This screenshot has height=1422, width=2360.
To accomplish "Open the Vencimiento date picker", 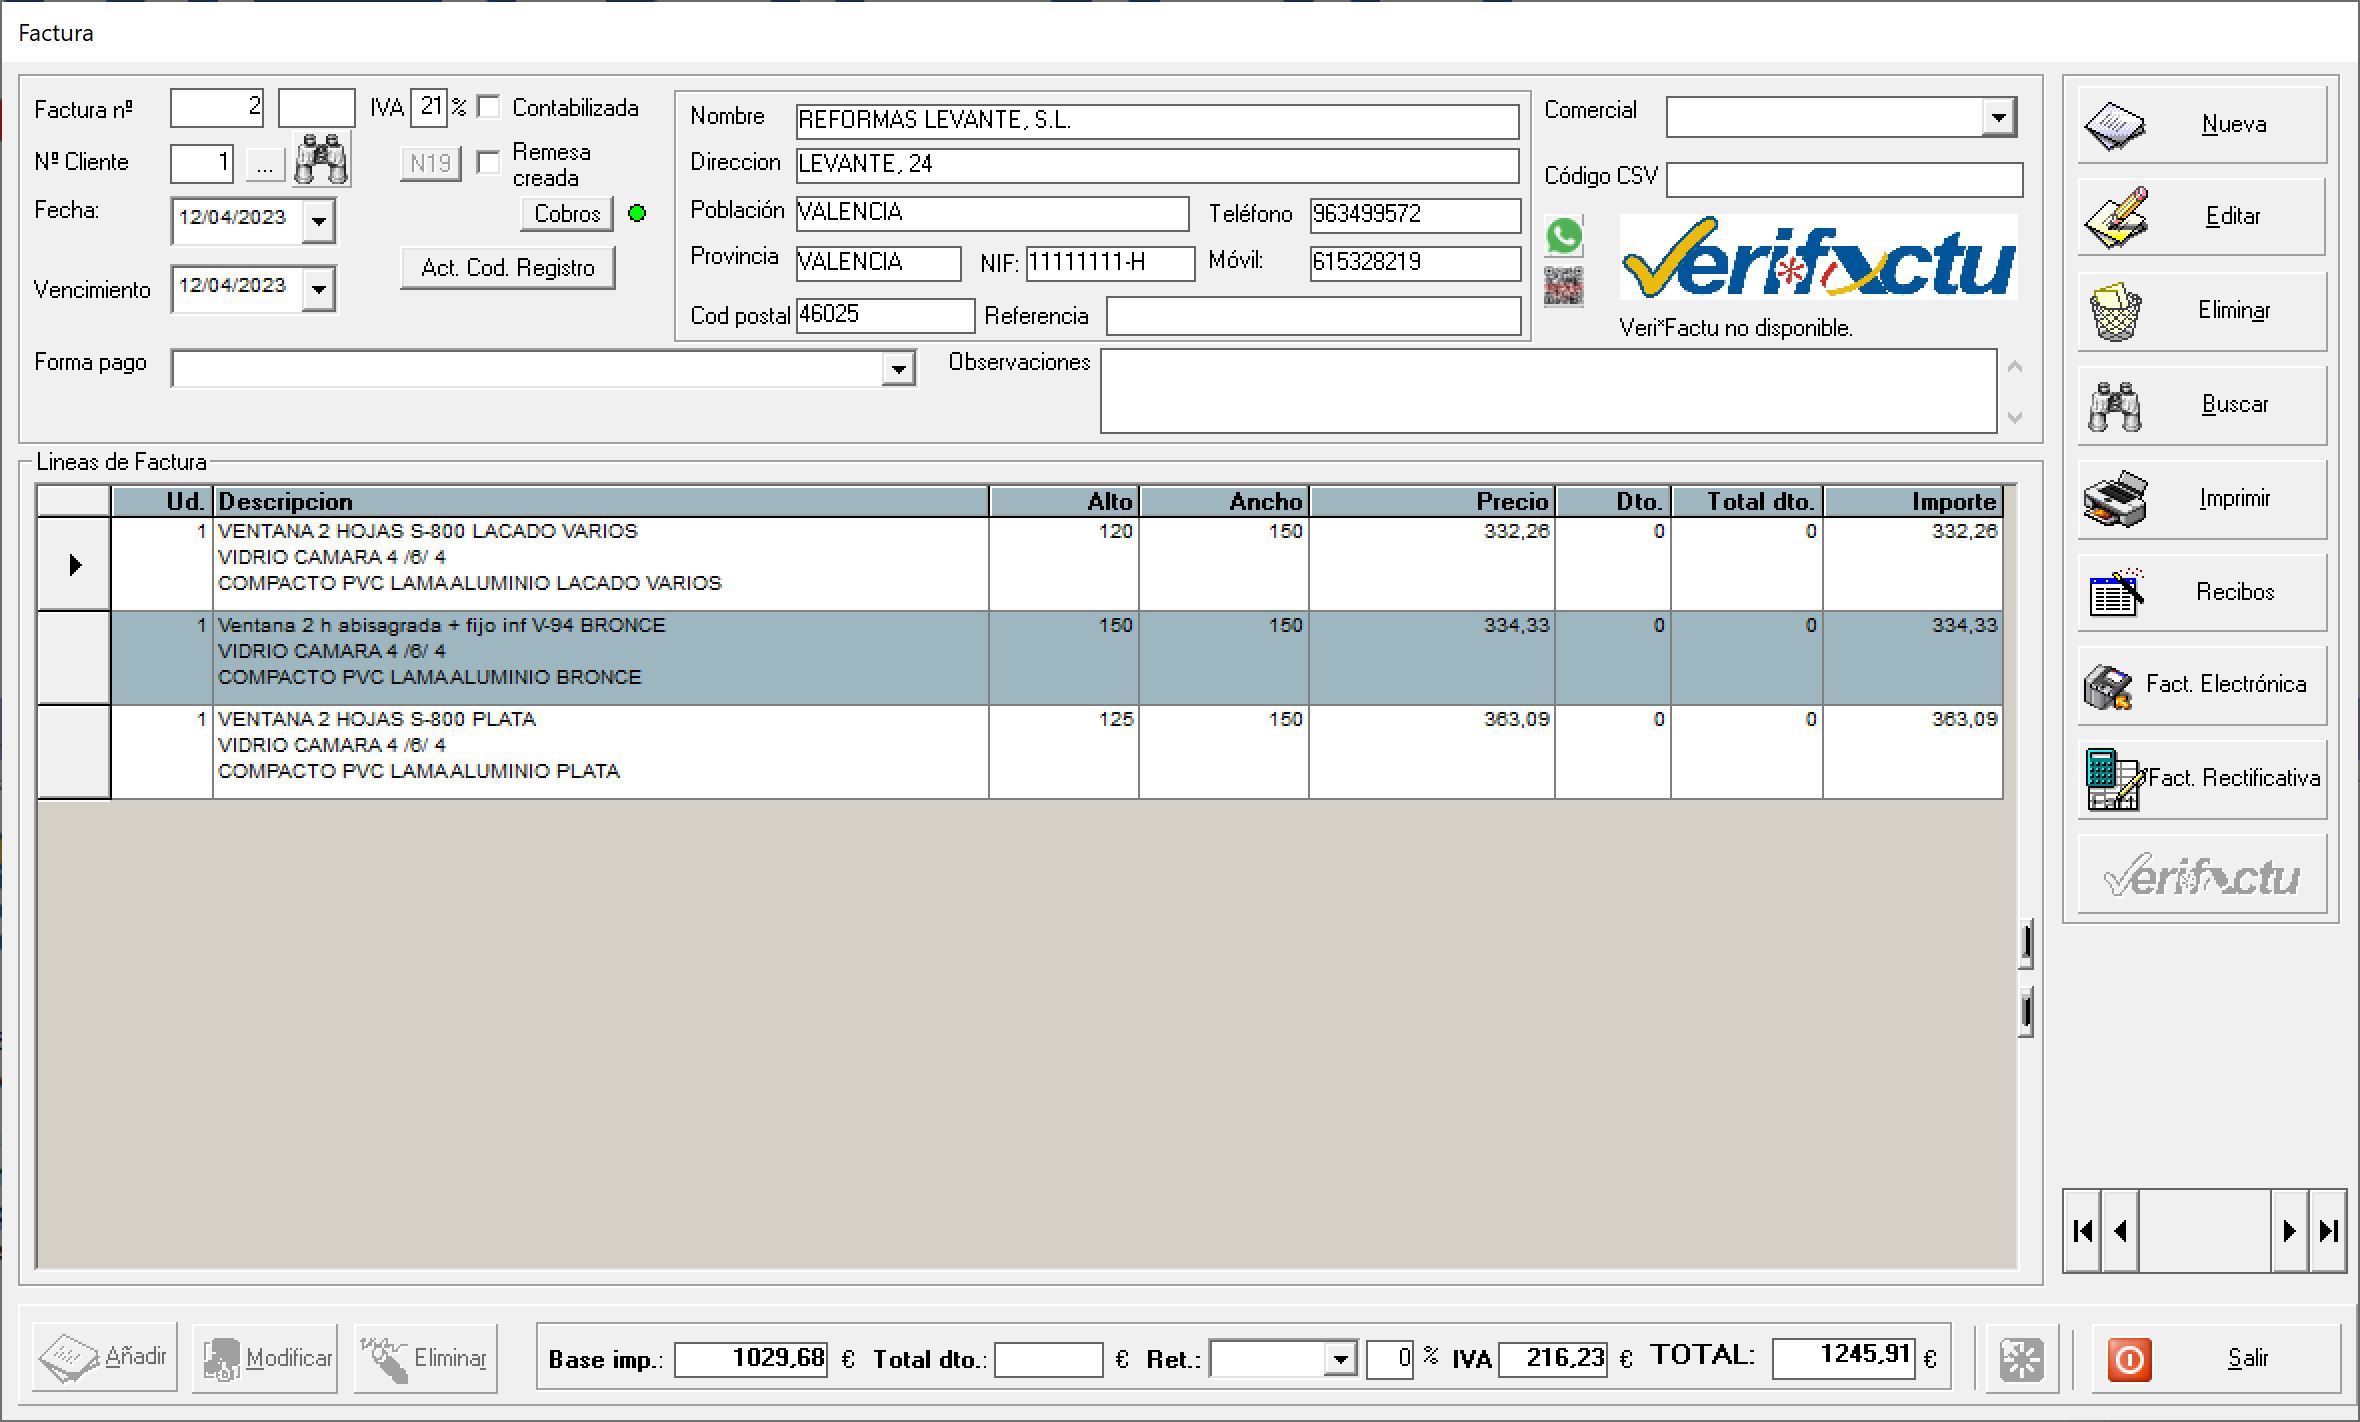I will (318, 290).
